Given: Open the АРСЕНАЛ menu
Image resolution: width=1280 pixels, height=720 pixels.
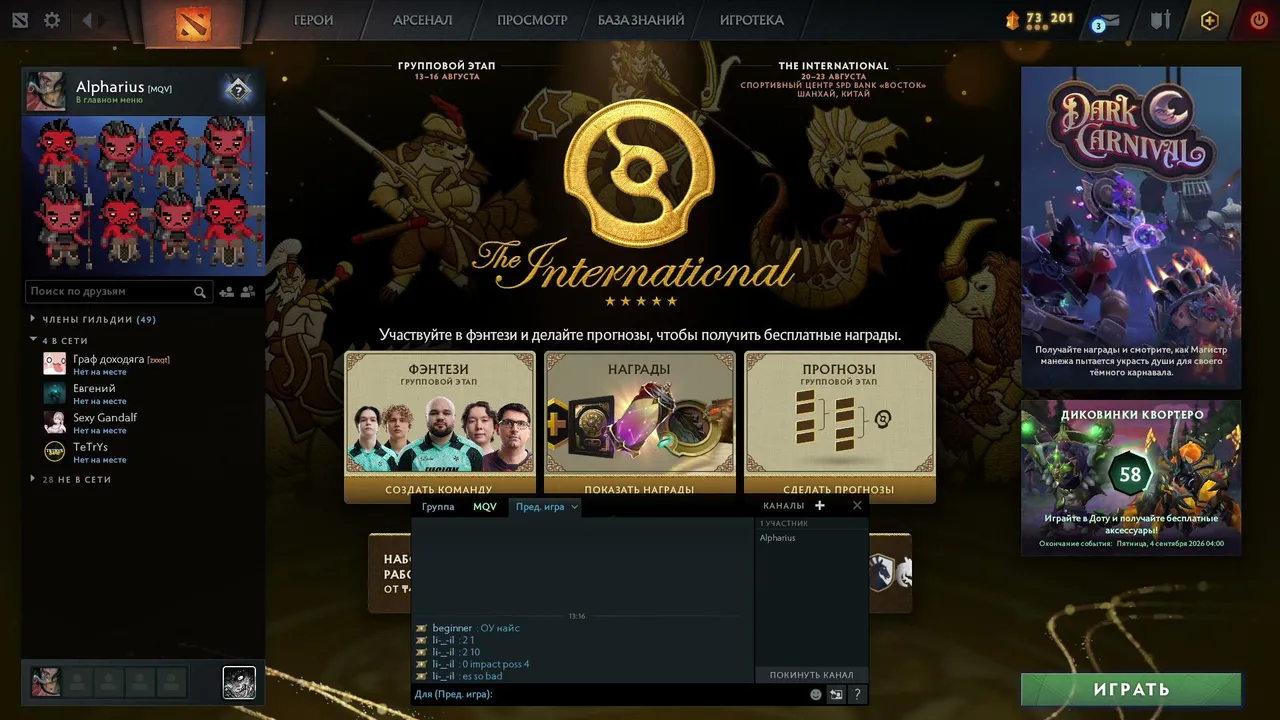Looking at the screenshot, I should coord(423,20).
